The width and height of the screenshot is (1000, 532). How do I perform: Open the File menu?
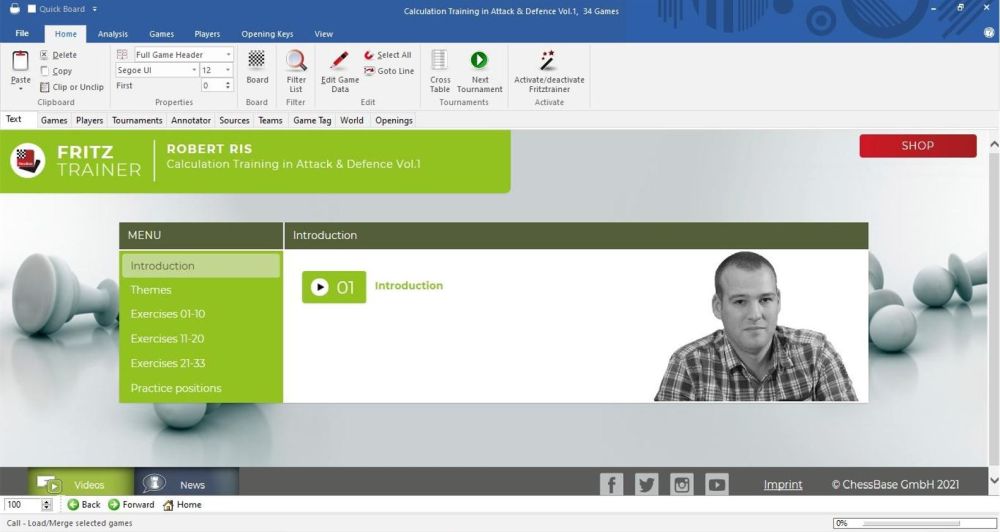(x=22, y=34)
